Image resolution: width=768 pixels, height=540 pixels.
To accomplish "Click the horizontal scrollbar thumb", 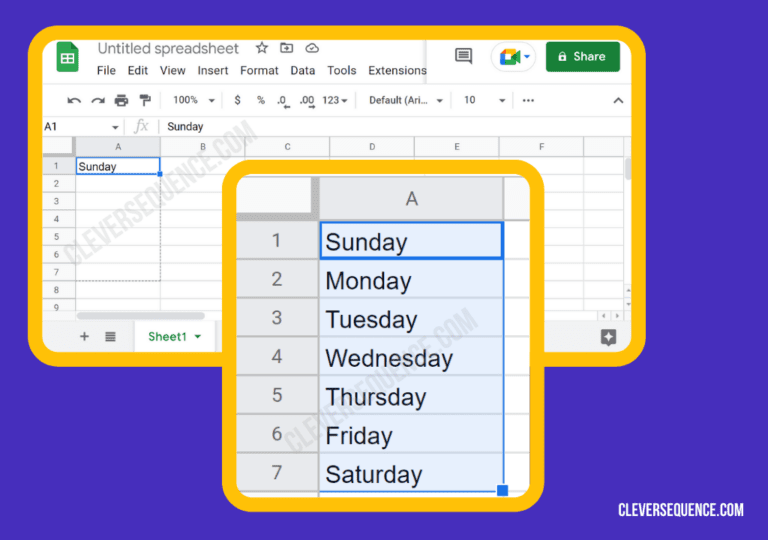I will pyautogui.click(x=141, y=316).
